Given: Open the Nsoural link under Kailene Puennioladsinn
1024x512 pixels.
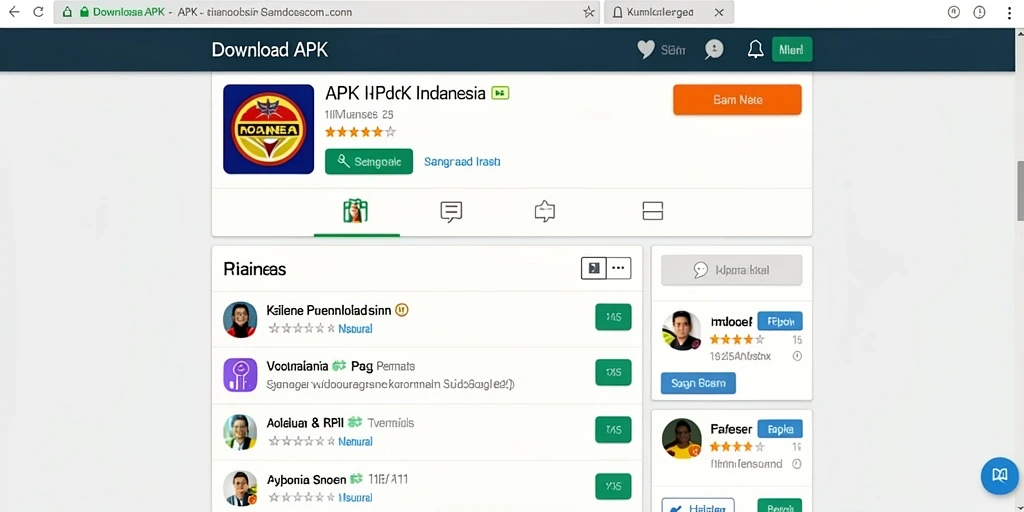Looking at the screenshot, I should click(355, 328).
